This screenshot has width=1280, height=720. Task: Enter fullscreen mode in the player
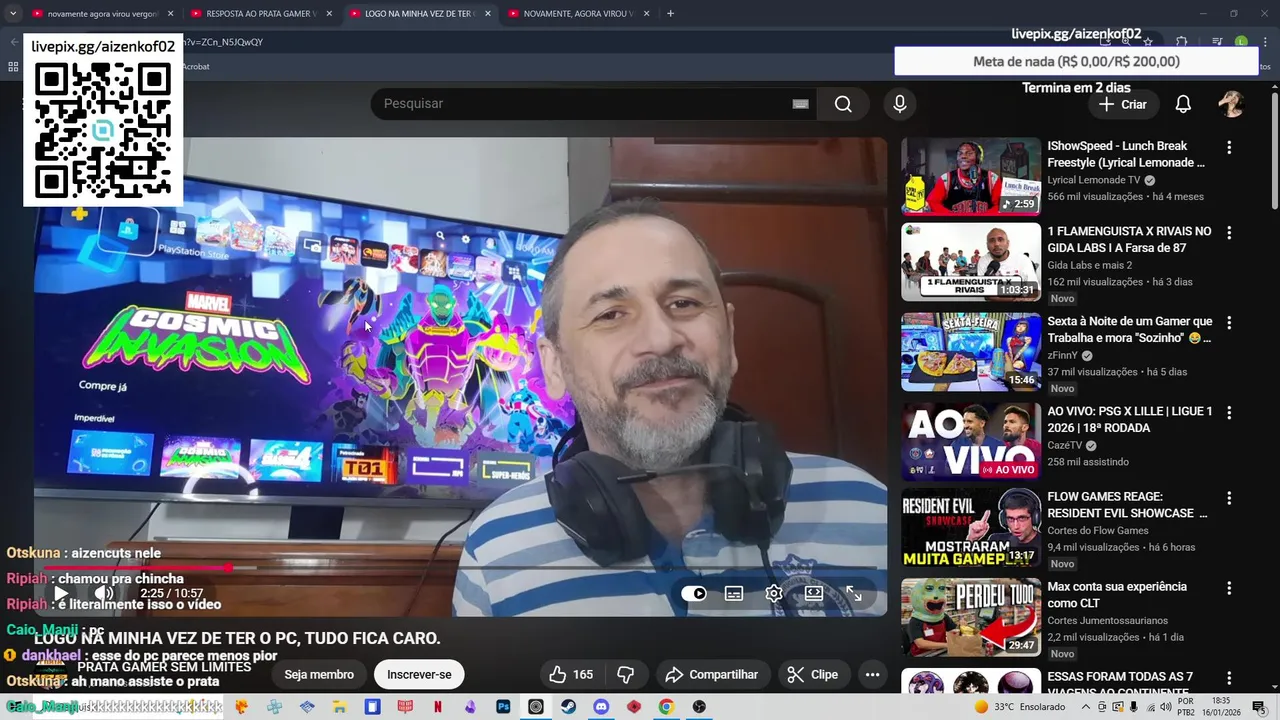[854, 593]
